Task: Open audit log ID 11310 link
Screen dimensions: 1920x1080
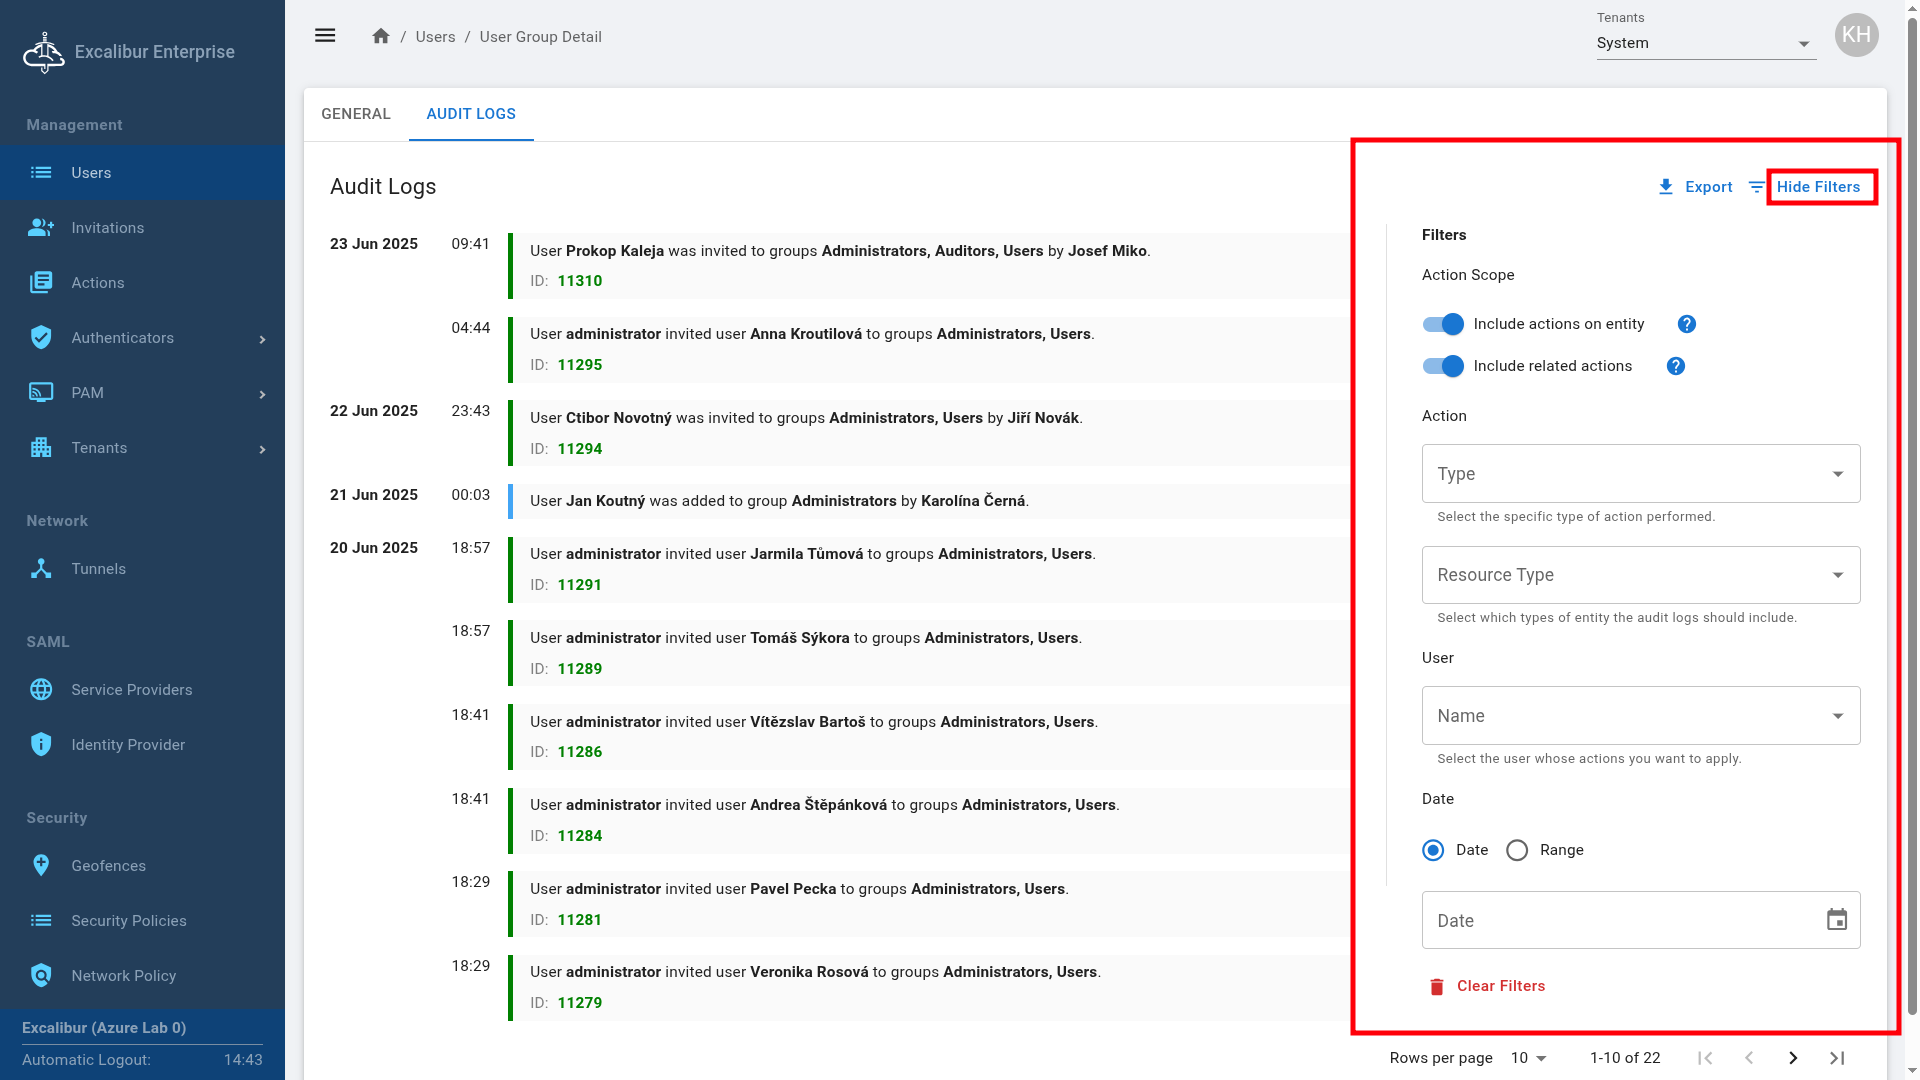Action: (x=580, y=281)
